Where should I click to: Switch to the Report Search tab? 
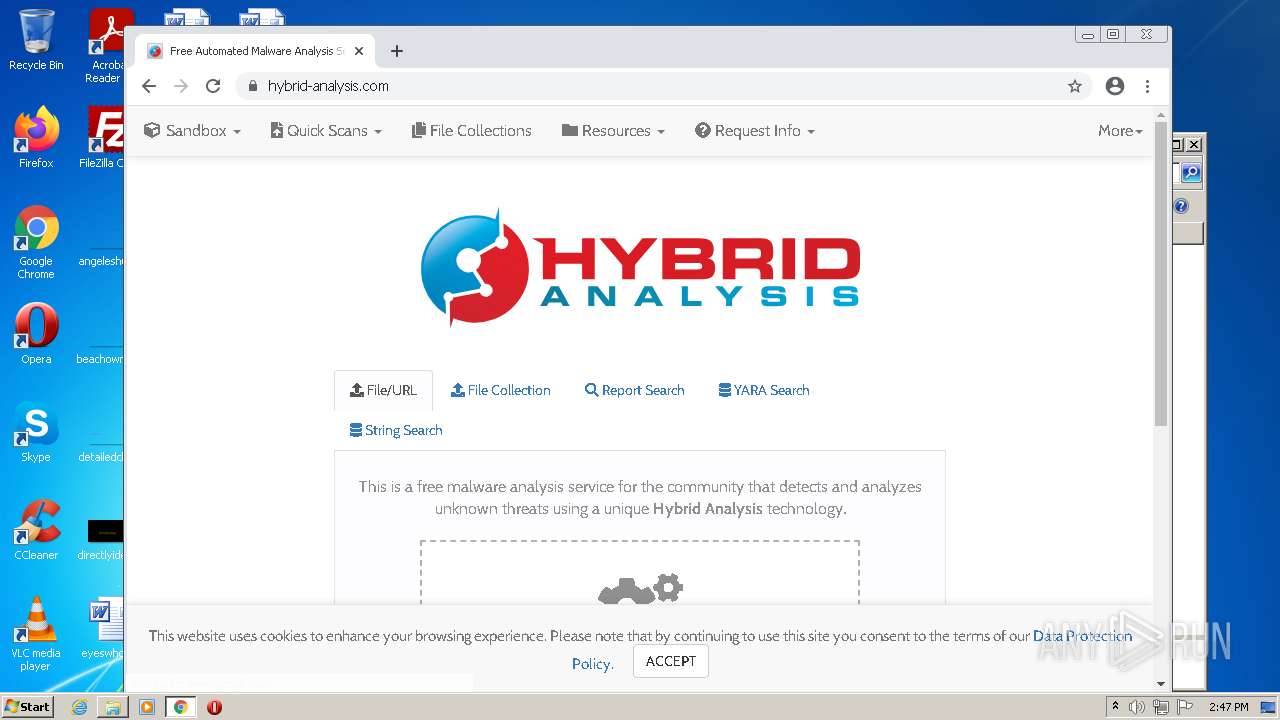635,390
